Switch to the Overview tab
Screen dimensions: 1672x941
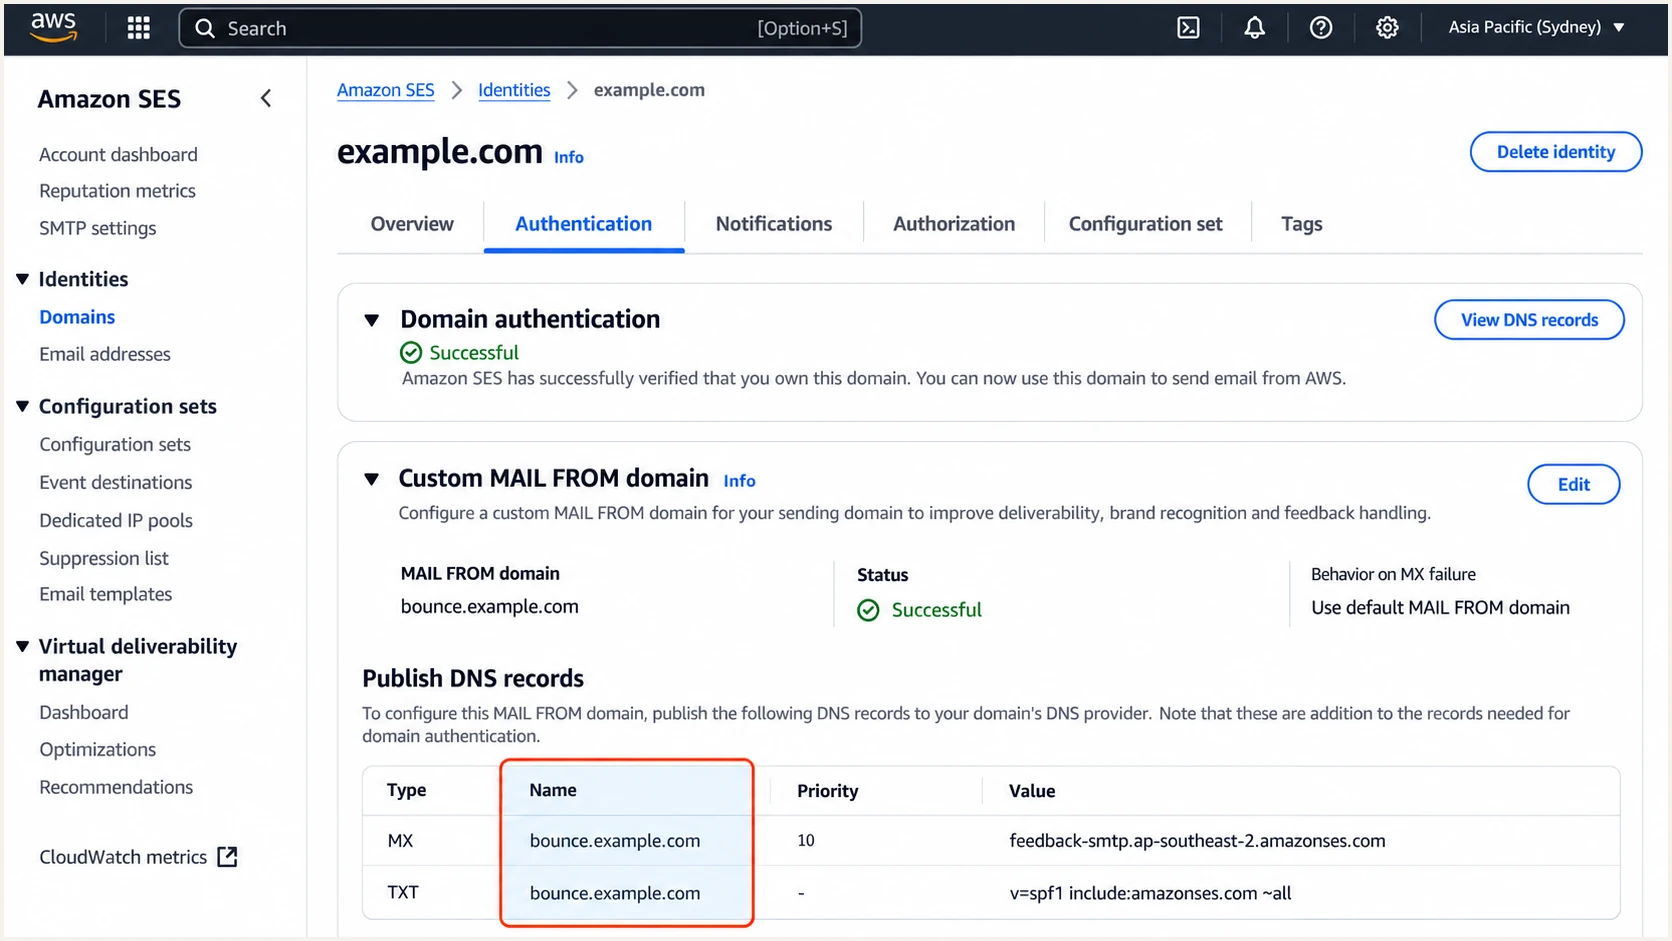pyautogui.click(x=412, y=224)
